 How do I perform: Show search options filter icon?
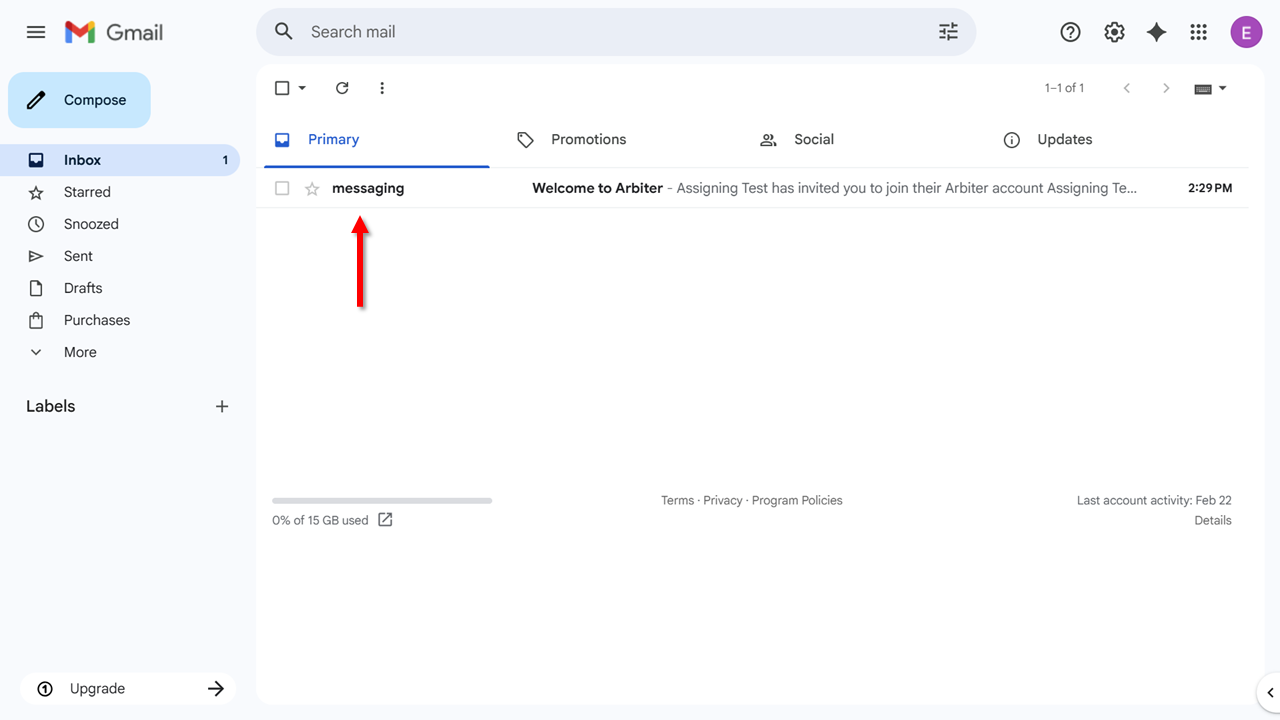coord(948,32)
